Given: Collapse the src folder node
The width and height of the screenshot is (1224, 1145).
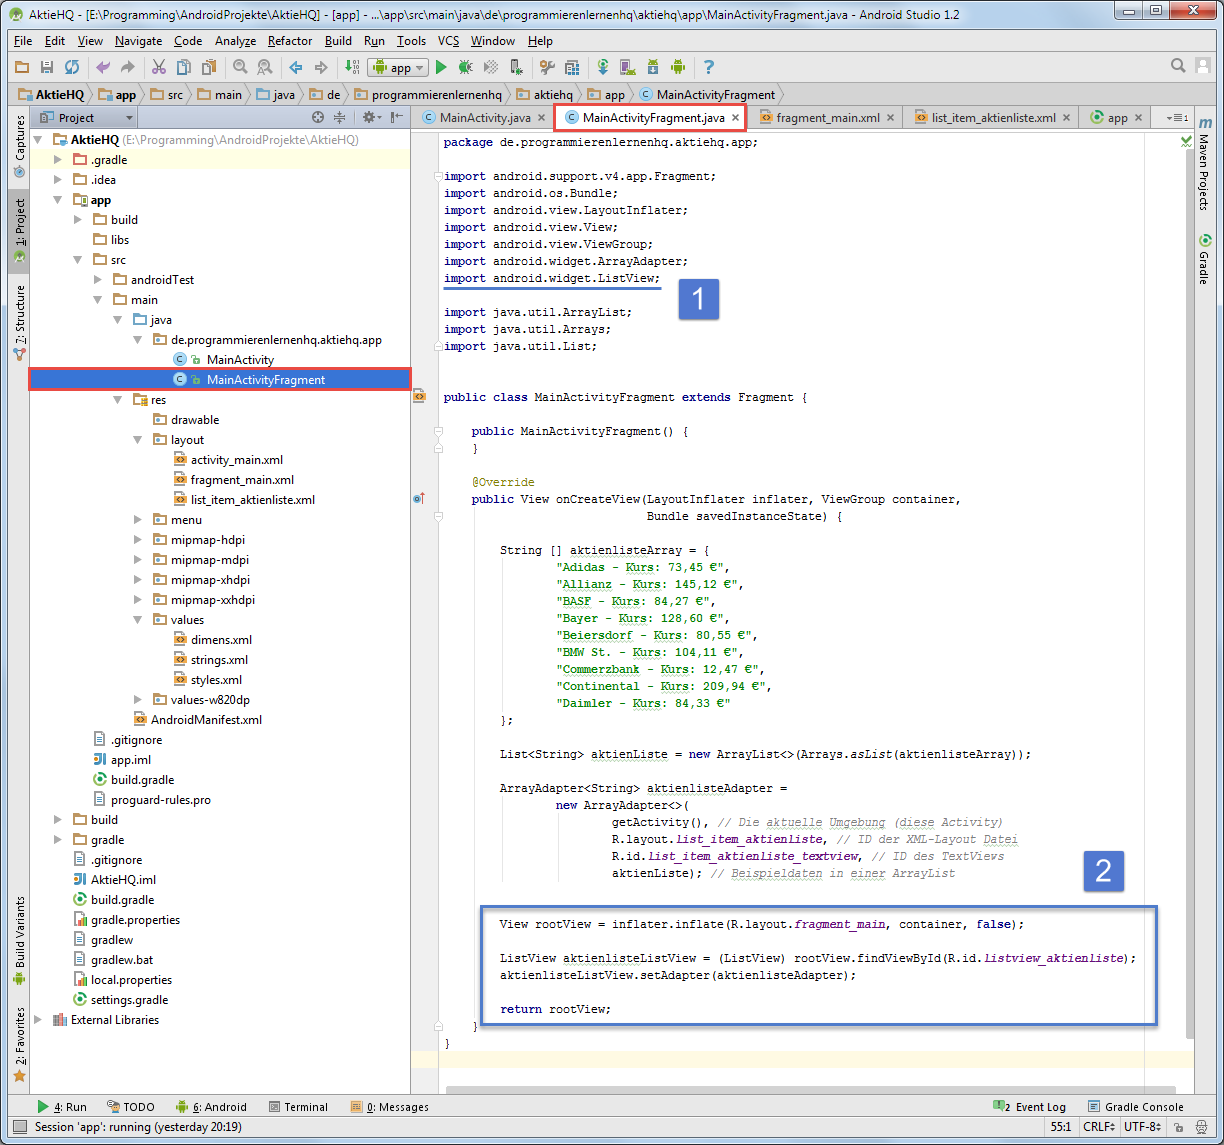Looking at the screenshot, I should click(78, 260).
